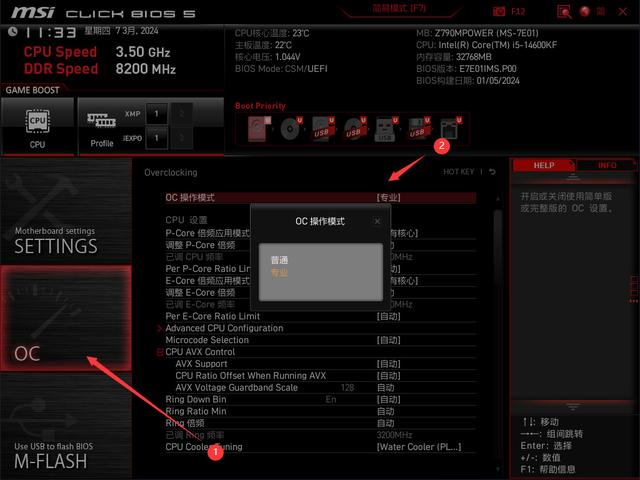Open Ring Down Bin value dropdown
Screen dimensions: 640x480
388,399
